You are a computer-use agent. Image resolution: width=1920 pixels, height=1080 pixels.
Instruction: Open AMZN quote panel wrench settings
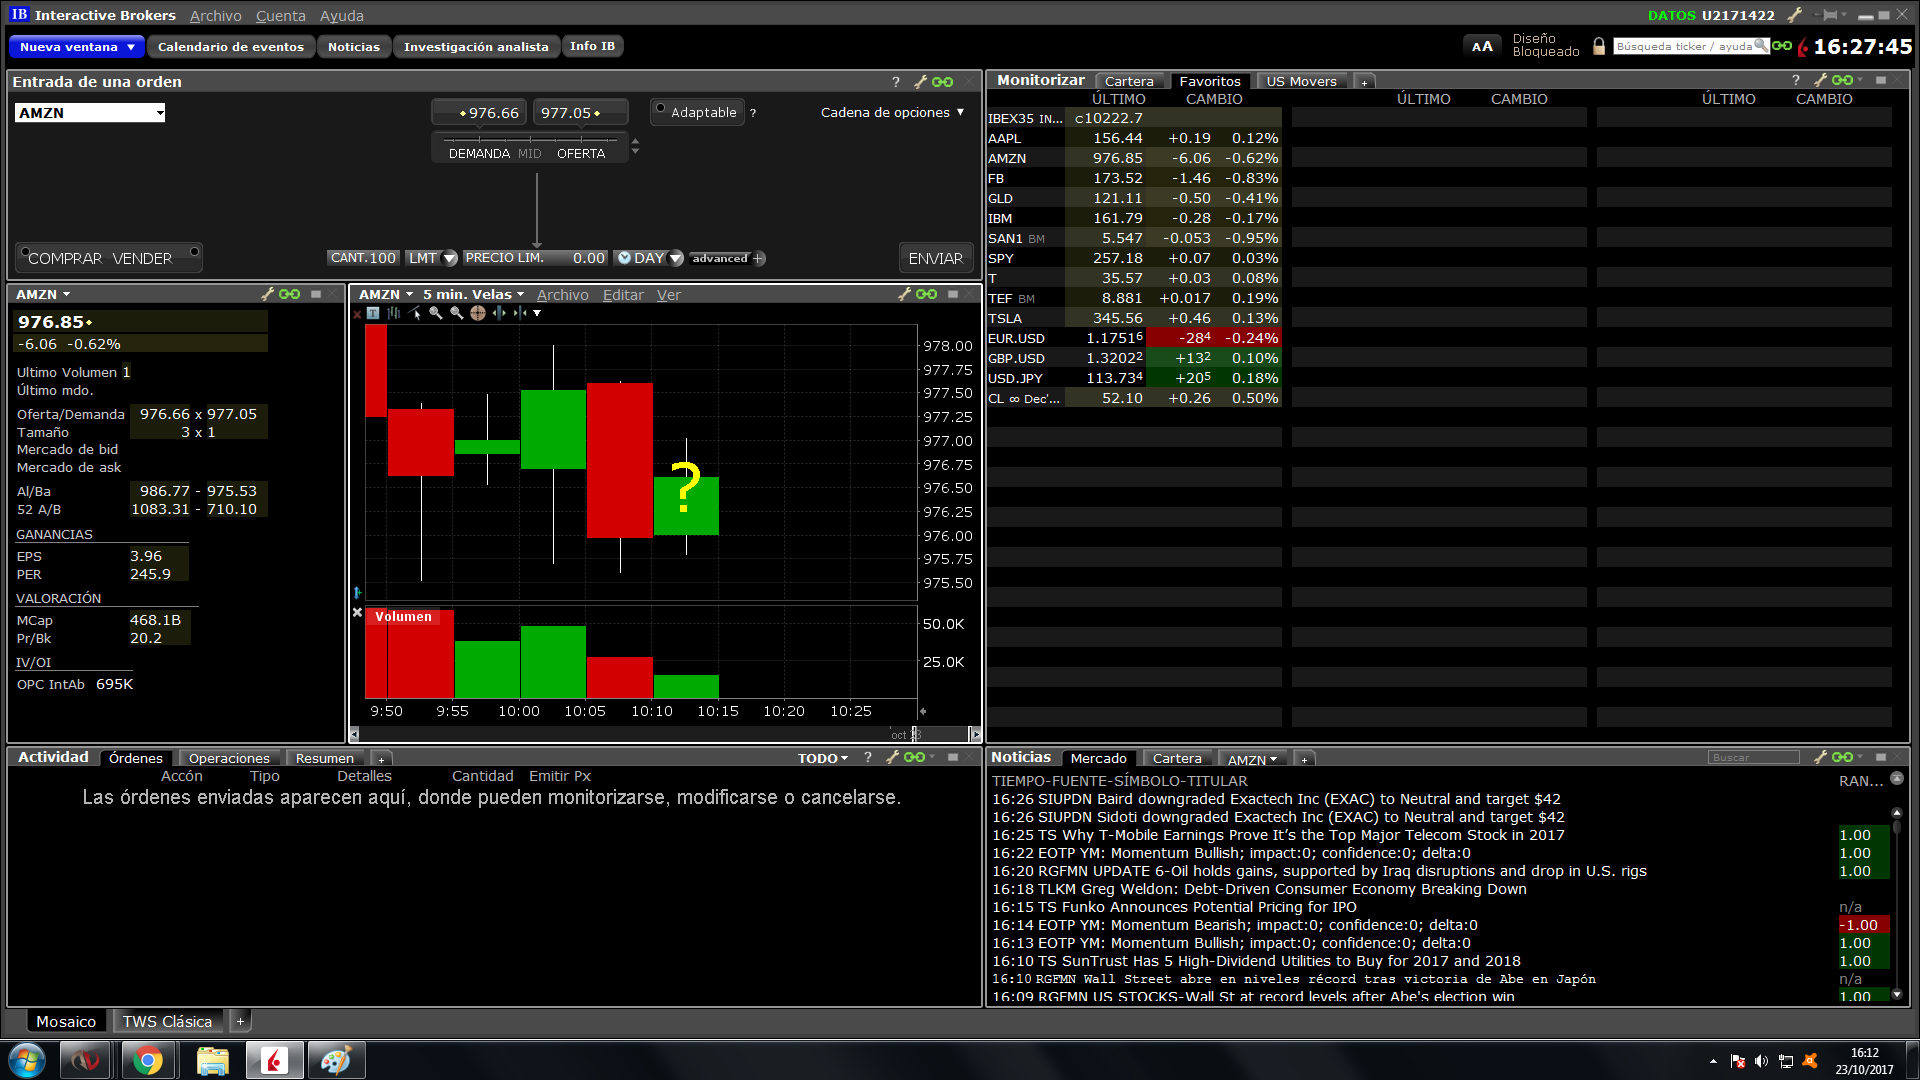268,294
